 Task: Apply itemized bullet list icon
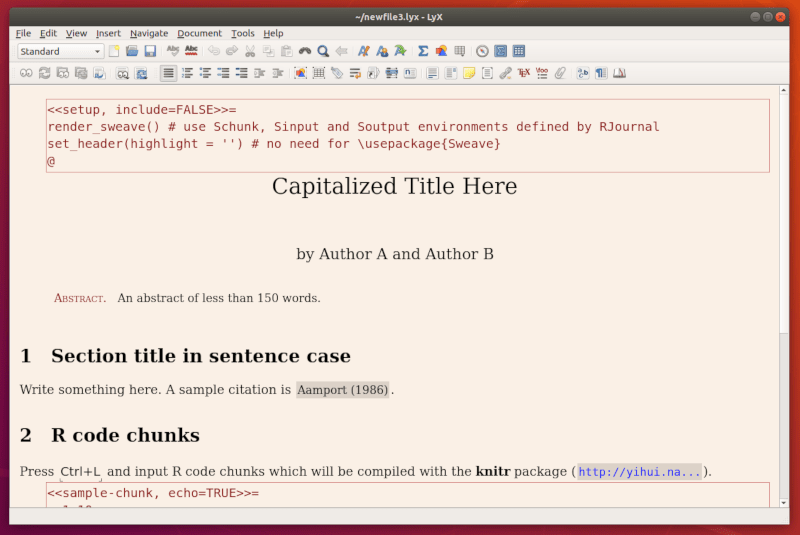[205, 73]
